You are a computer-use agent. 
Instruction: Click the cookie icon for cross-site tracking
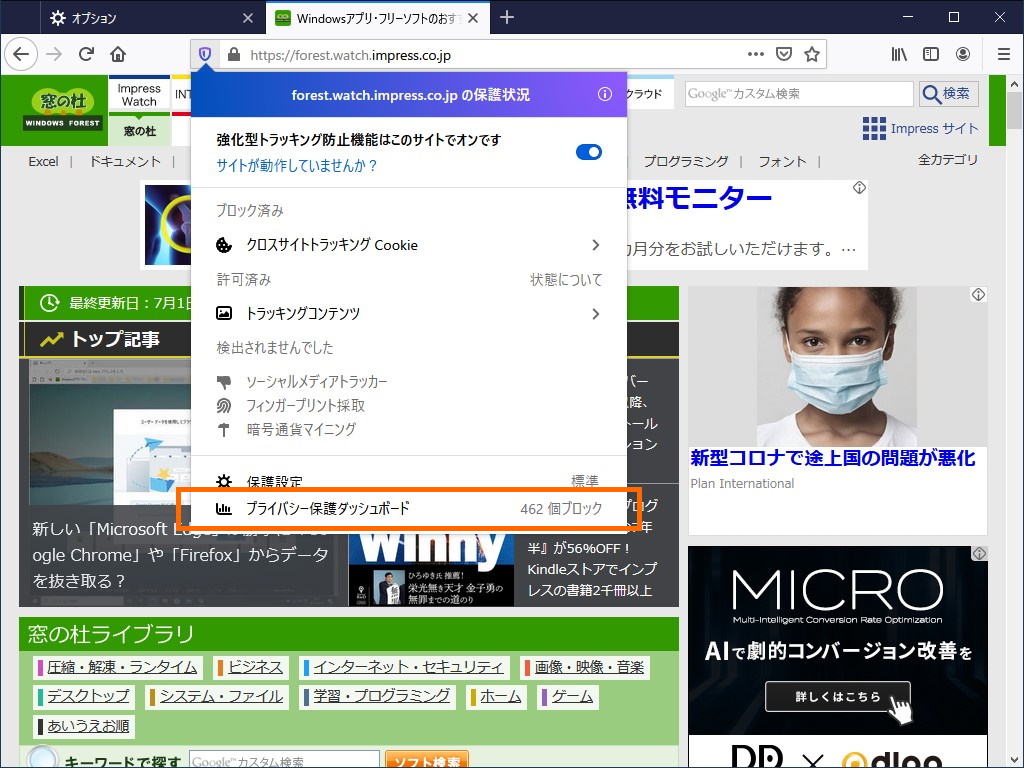(224, 245)
